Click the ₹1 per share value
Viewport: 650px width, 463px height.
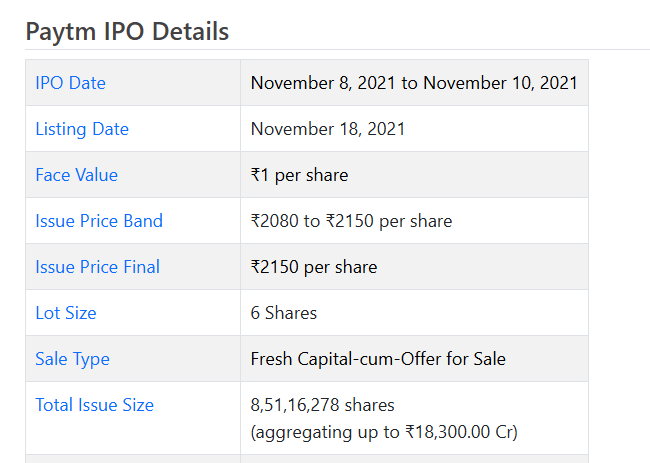tap(299, 175)
